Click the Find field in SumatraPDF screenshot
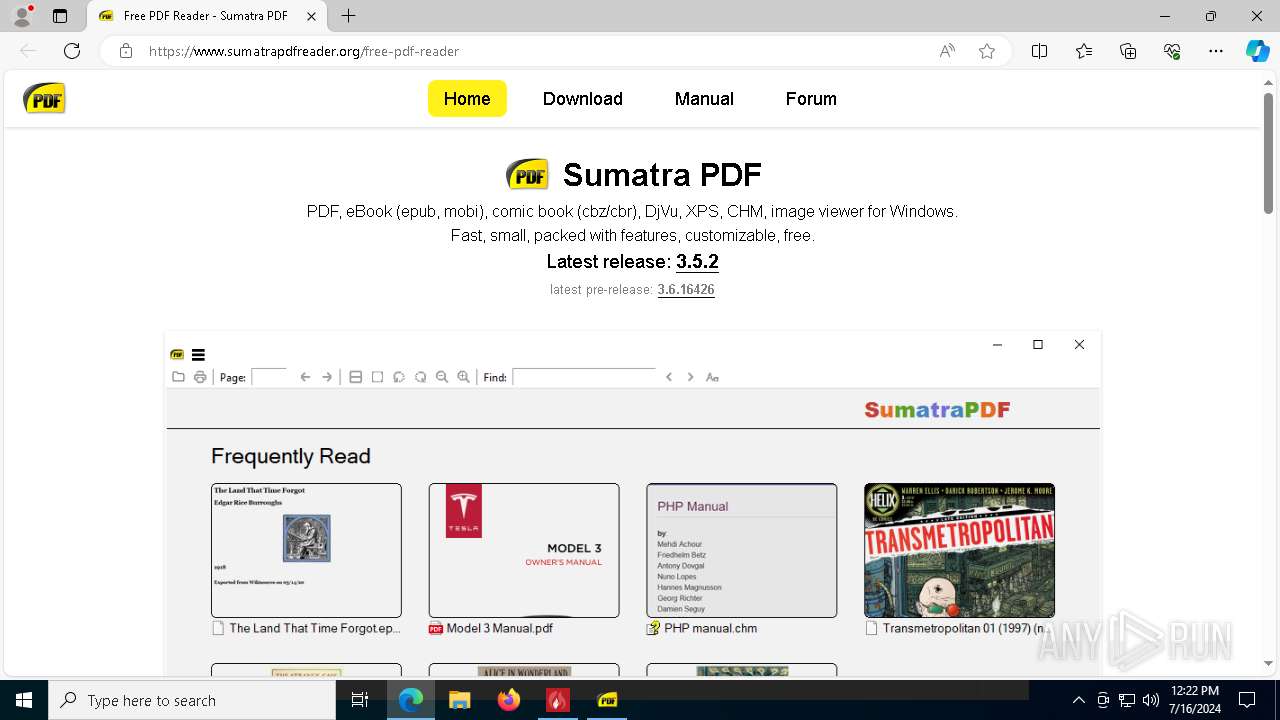 585,377
